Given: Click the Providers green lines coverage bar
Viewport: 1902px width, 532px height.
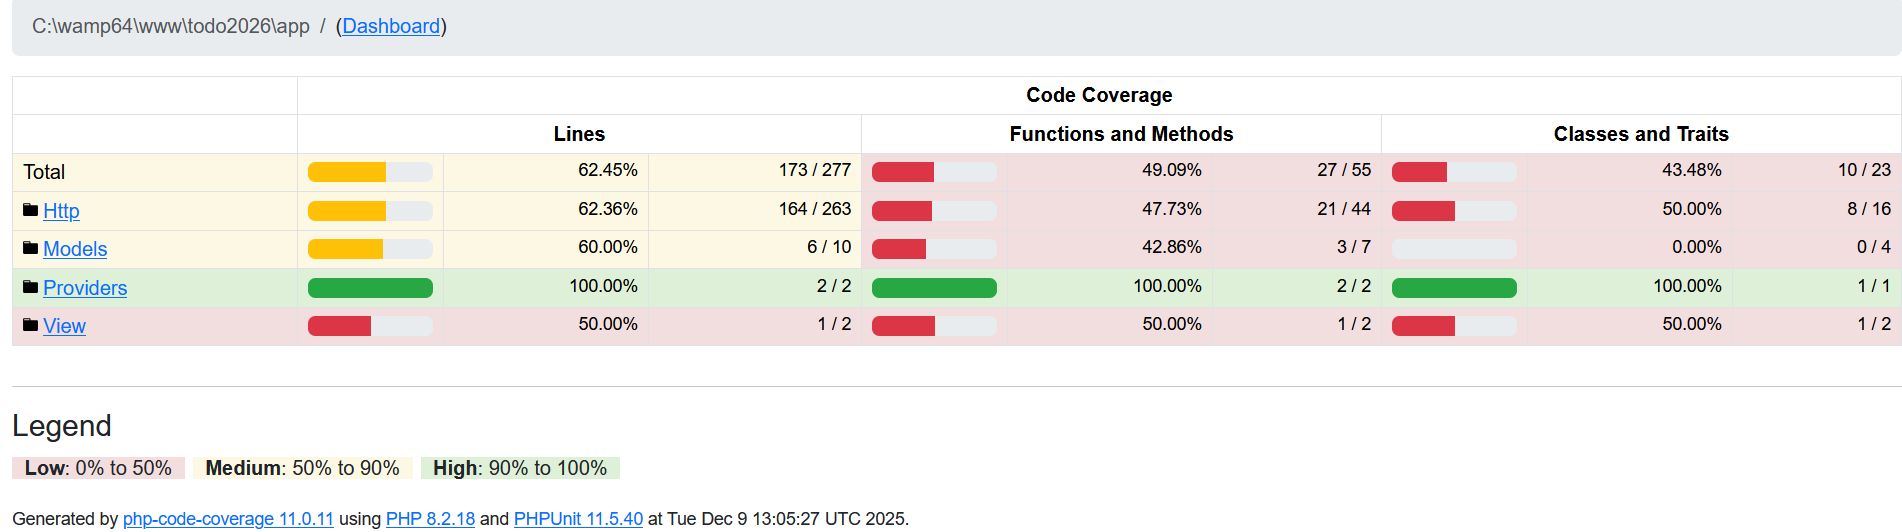Looking at the screenshot, I should (370, 288).
